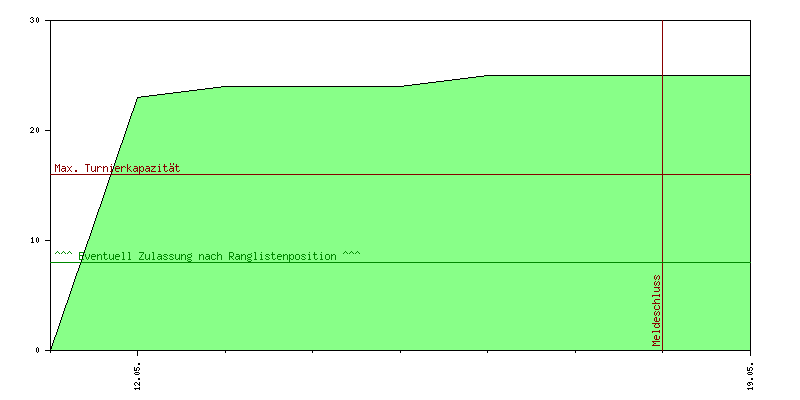The width and height of the screenshot is (800, 400).
Task: Click the y-axis value '20'
Action: [x=34, y=130]
